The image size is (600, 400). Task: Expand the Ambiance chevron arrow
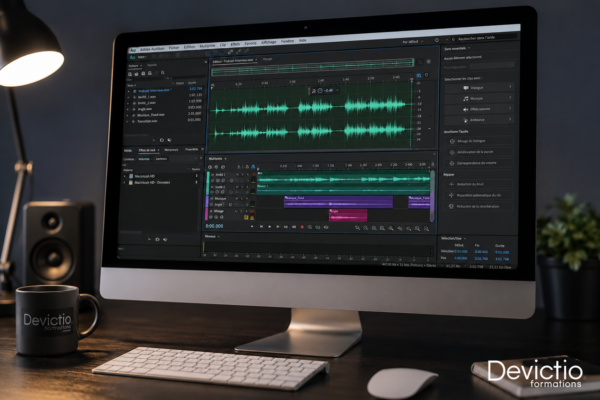pyautogui.click(x=510, y=119)
